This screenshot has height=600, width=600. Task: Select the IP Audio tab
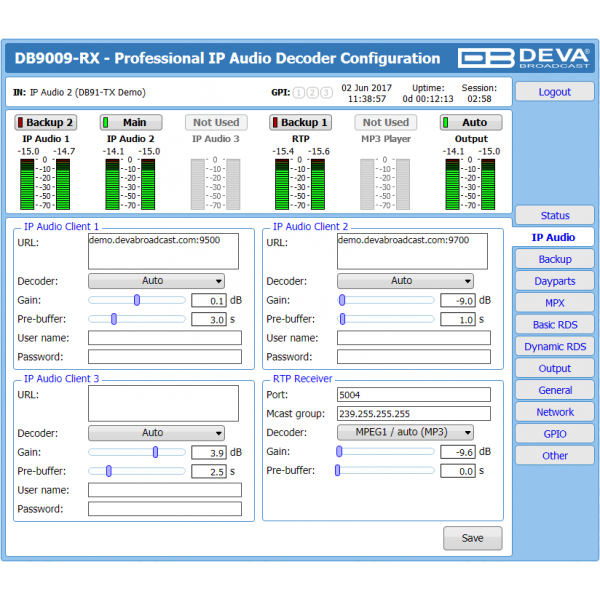point(553,237)
